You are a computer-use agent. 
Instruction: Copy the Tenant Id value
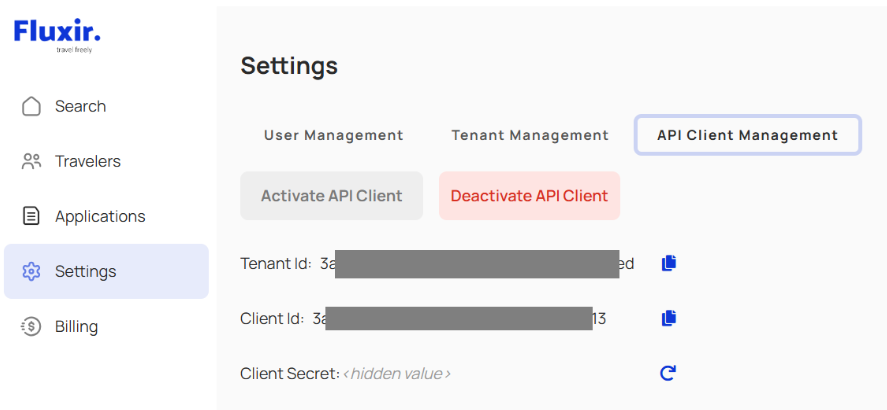click(669, 263)
